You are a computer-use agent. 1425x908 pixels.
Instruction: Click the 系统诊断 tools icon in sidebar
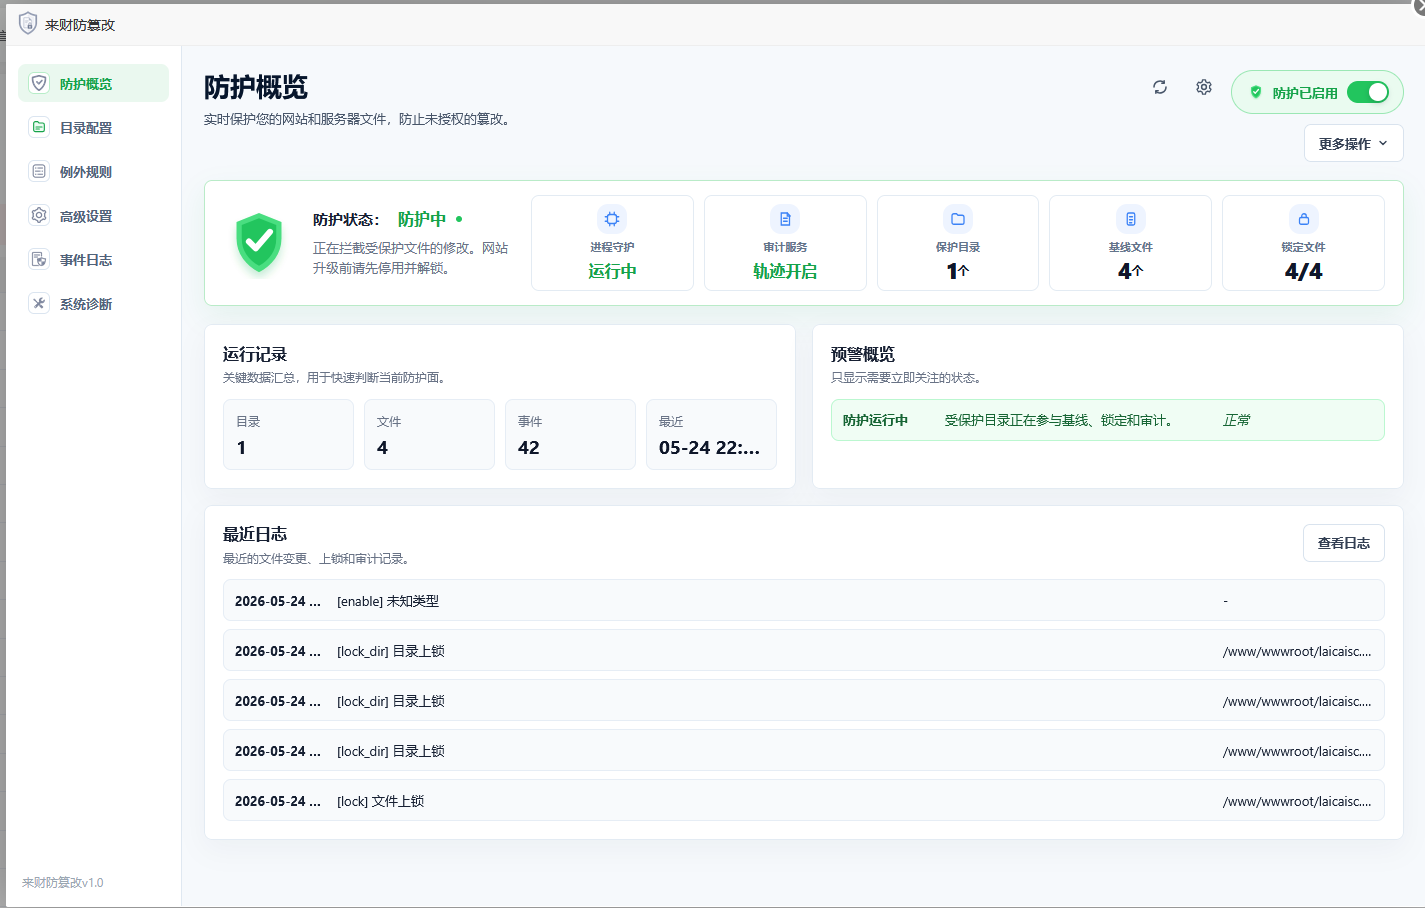(39, 303)
